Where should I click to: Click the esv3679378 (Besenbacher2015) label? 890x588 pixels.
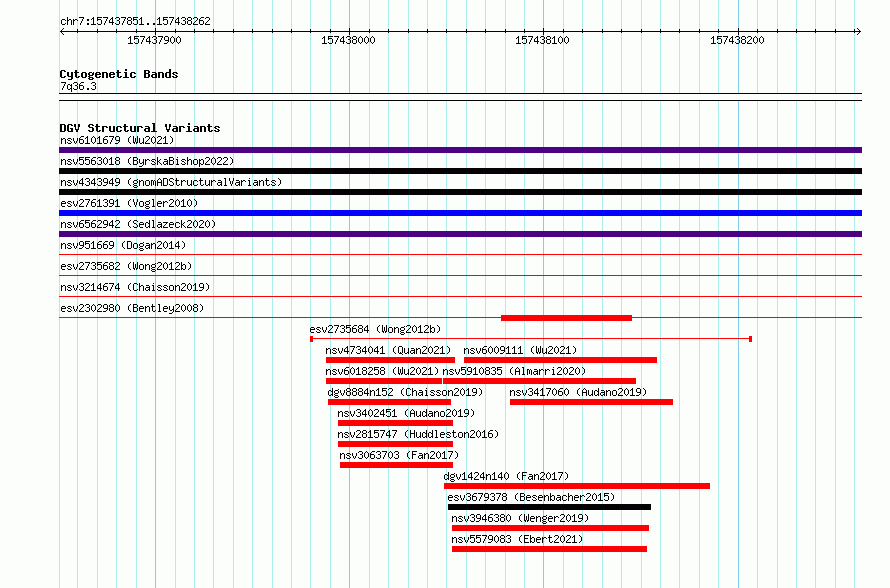(x=531, y=497)
